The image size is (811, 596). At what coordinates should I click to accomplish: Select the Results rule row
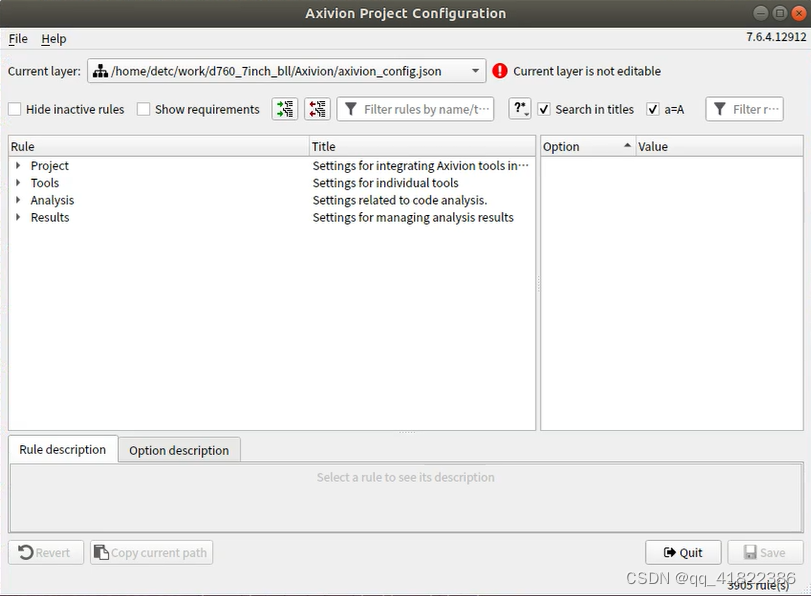pyautogui.click(x=272, y=217)
